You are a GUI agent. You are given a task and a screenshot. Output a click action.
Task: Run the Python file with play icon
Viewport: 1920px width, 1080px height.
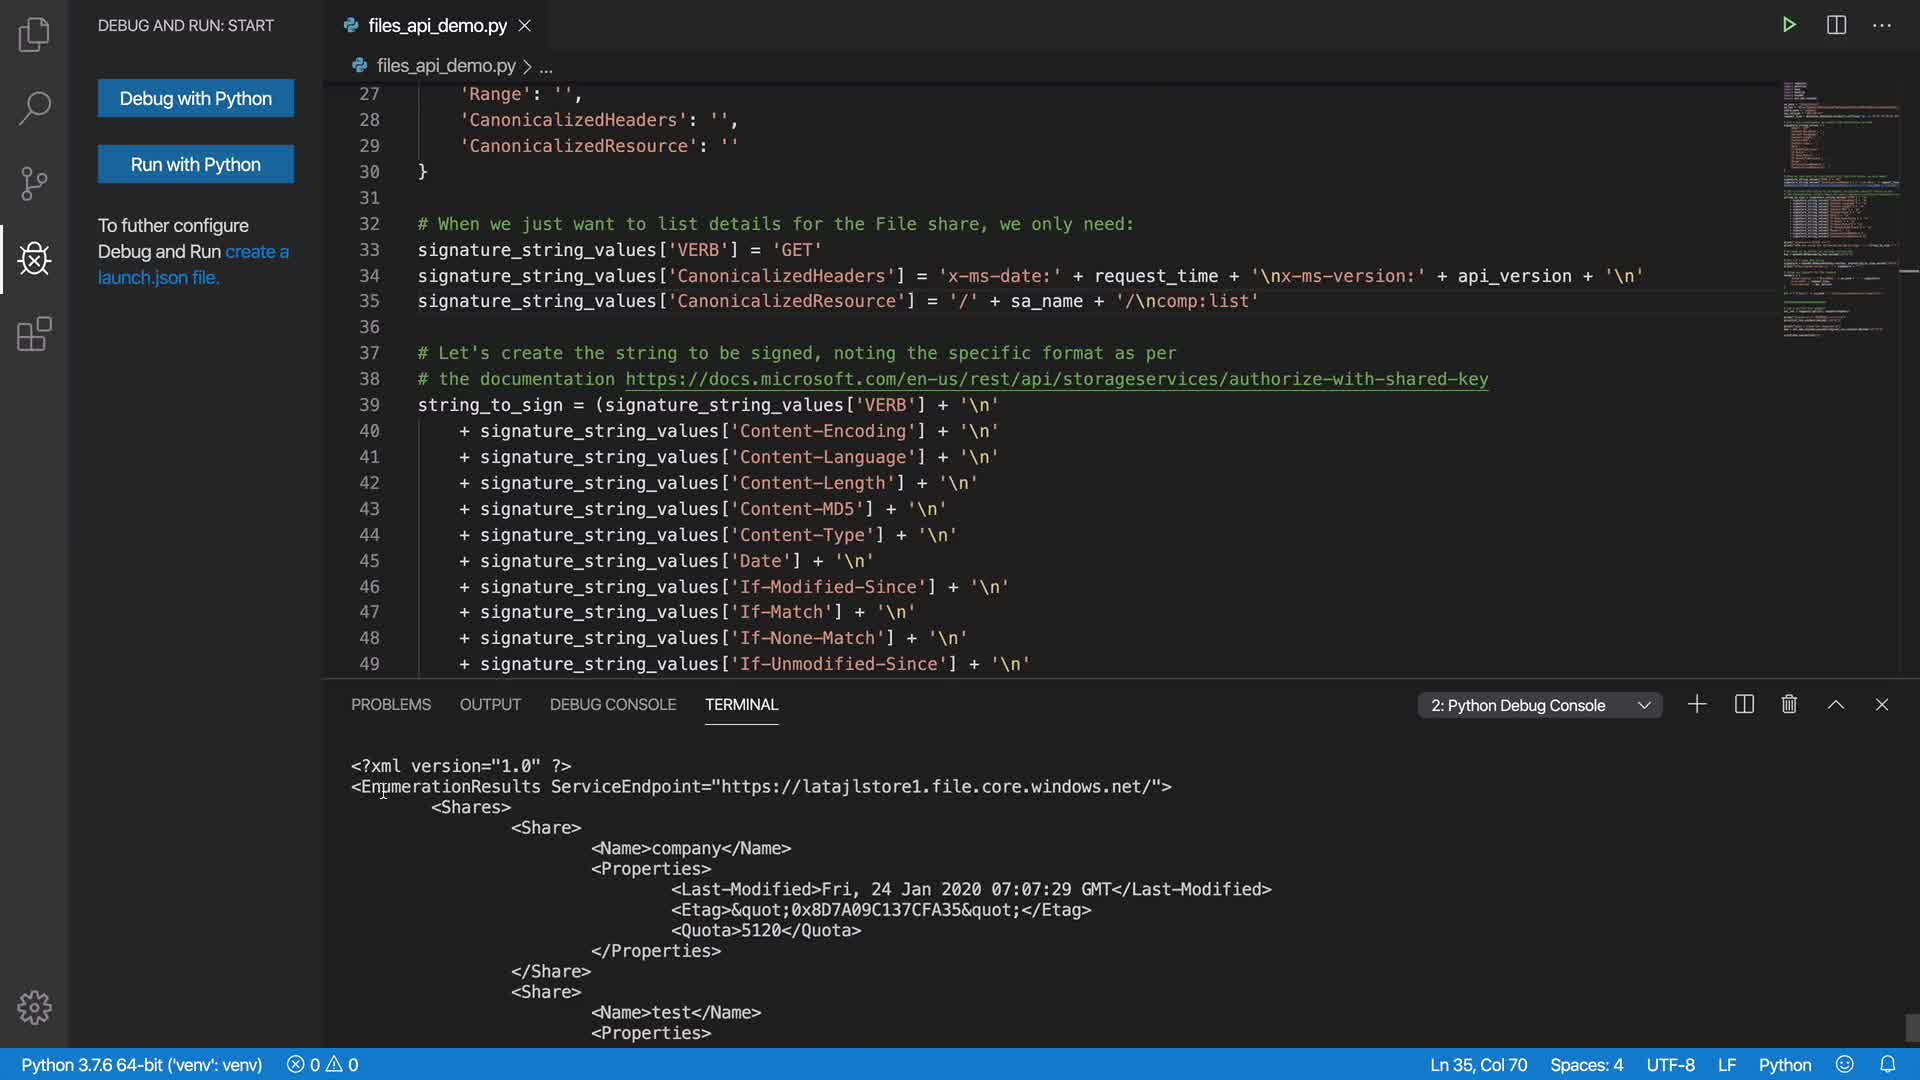[1789, 25]
